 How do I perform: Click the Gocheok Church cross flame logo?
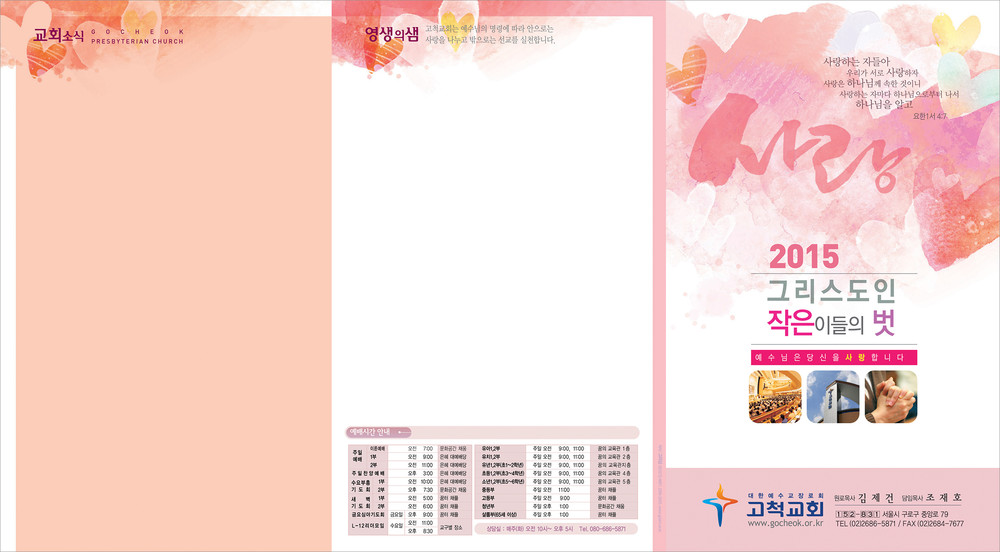(719, 504)
